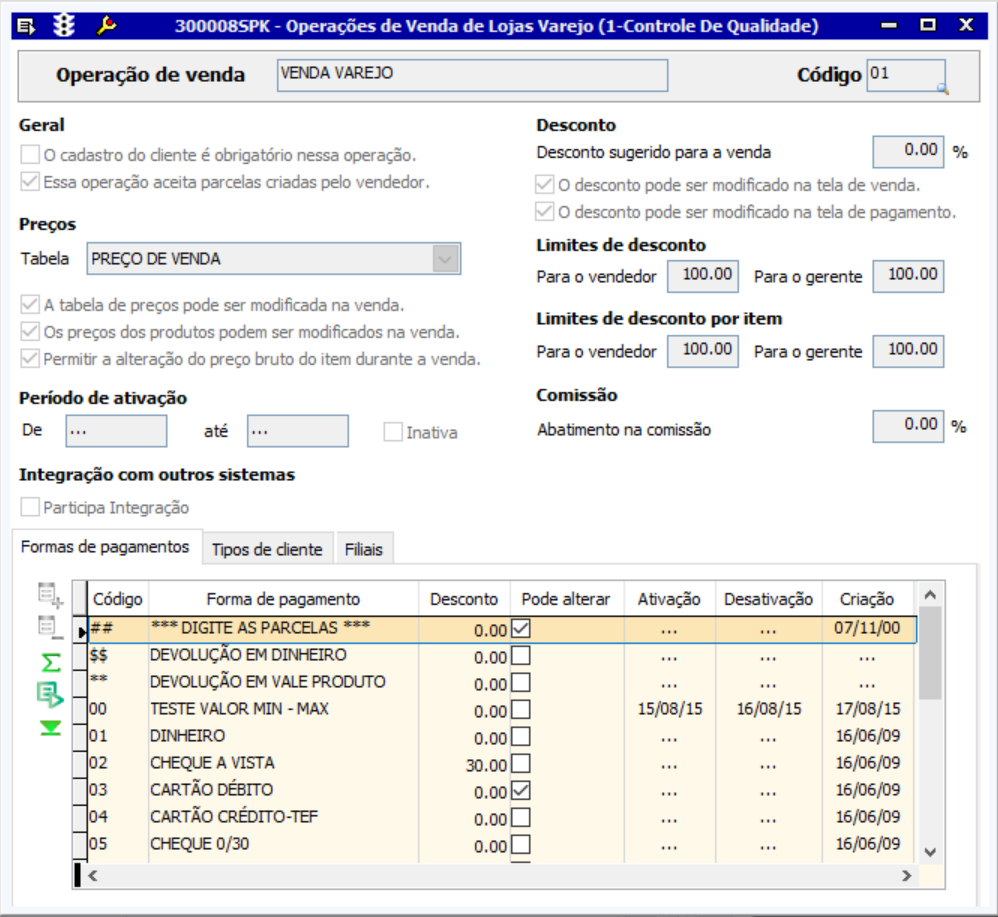Click the grid scroll down arrow
Viewport: 998px width, 917px height.
930,852
